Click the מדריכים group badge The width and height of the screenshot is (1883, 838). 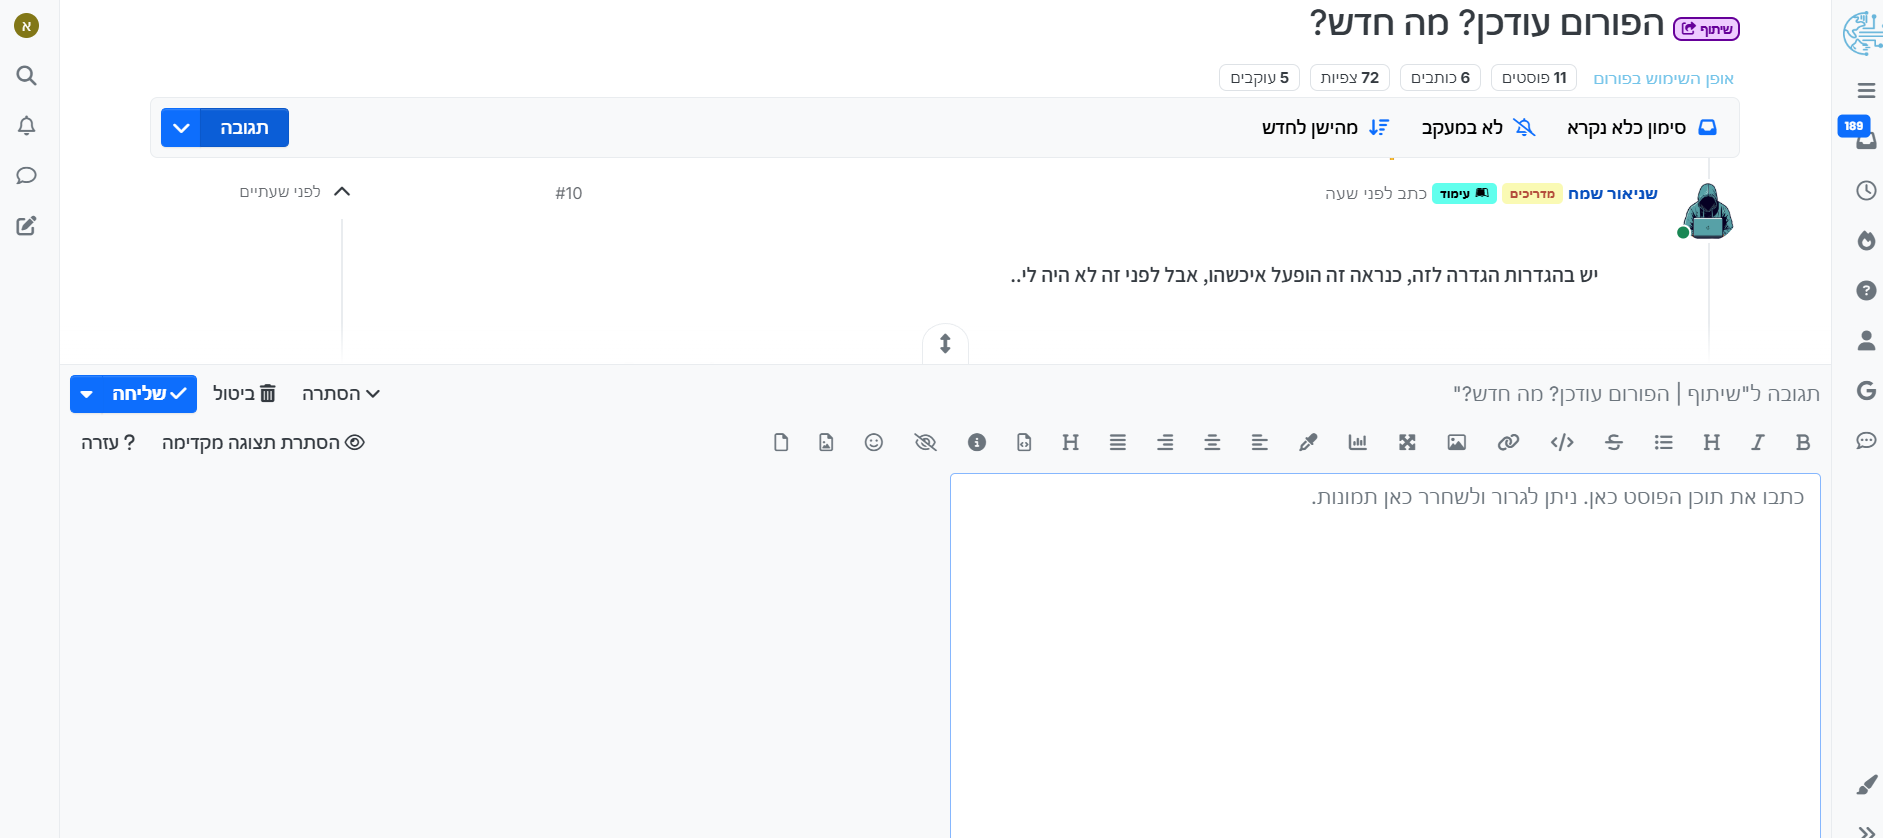pyautogui.click(x=1532, y=194)
